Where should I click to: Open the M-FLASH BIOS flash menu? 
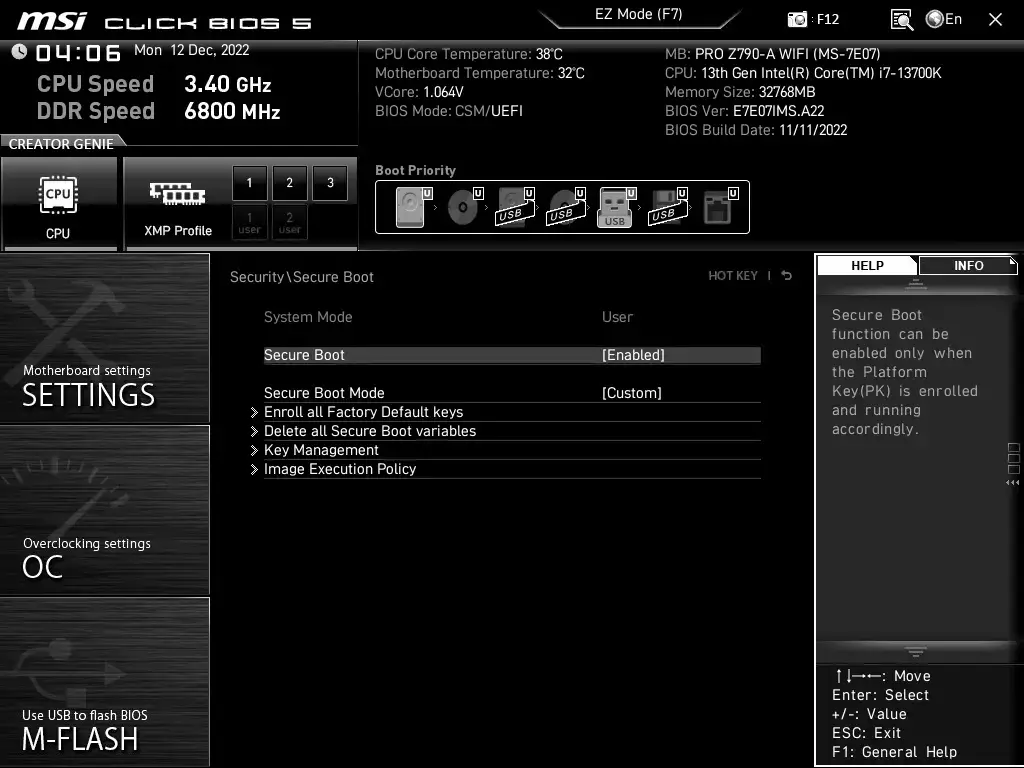pyautogui.click(x=104, y=682)
